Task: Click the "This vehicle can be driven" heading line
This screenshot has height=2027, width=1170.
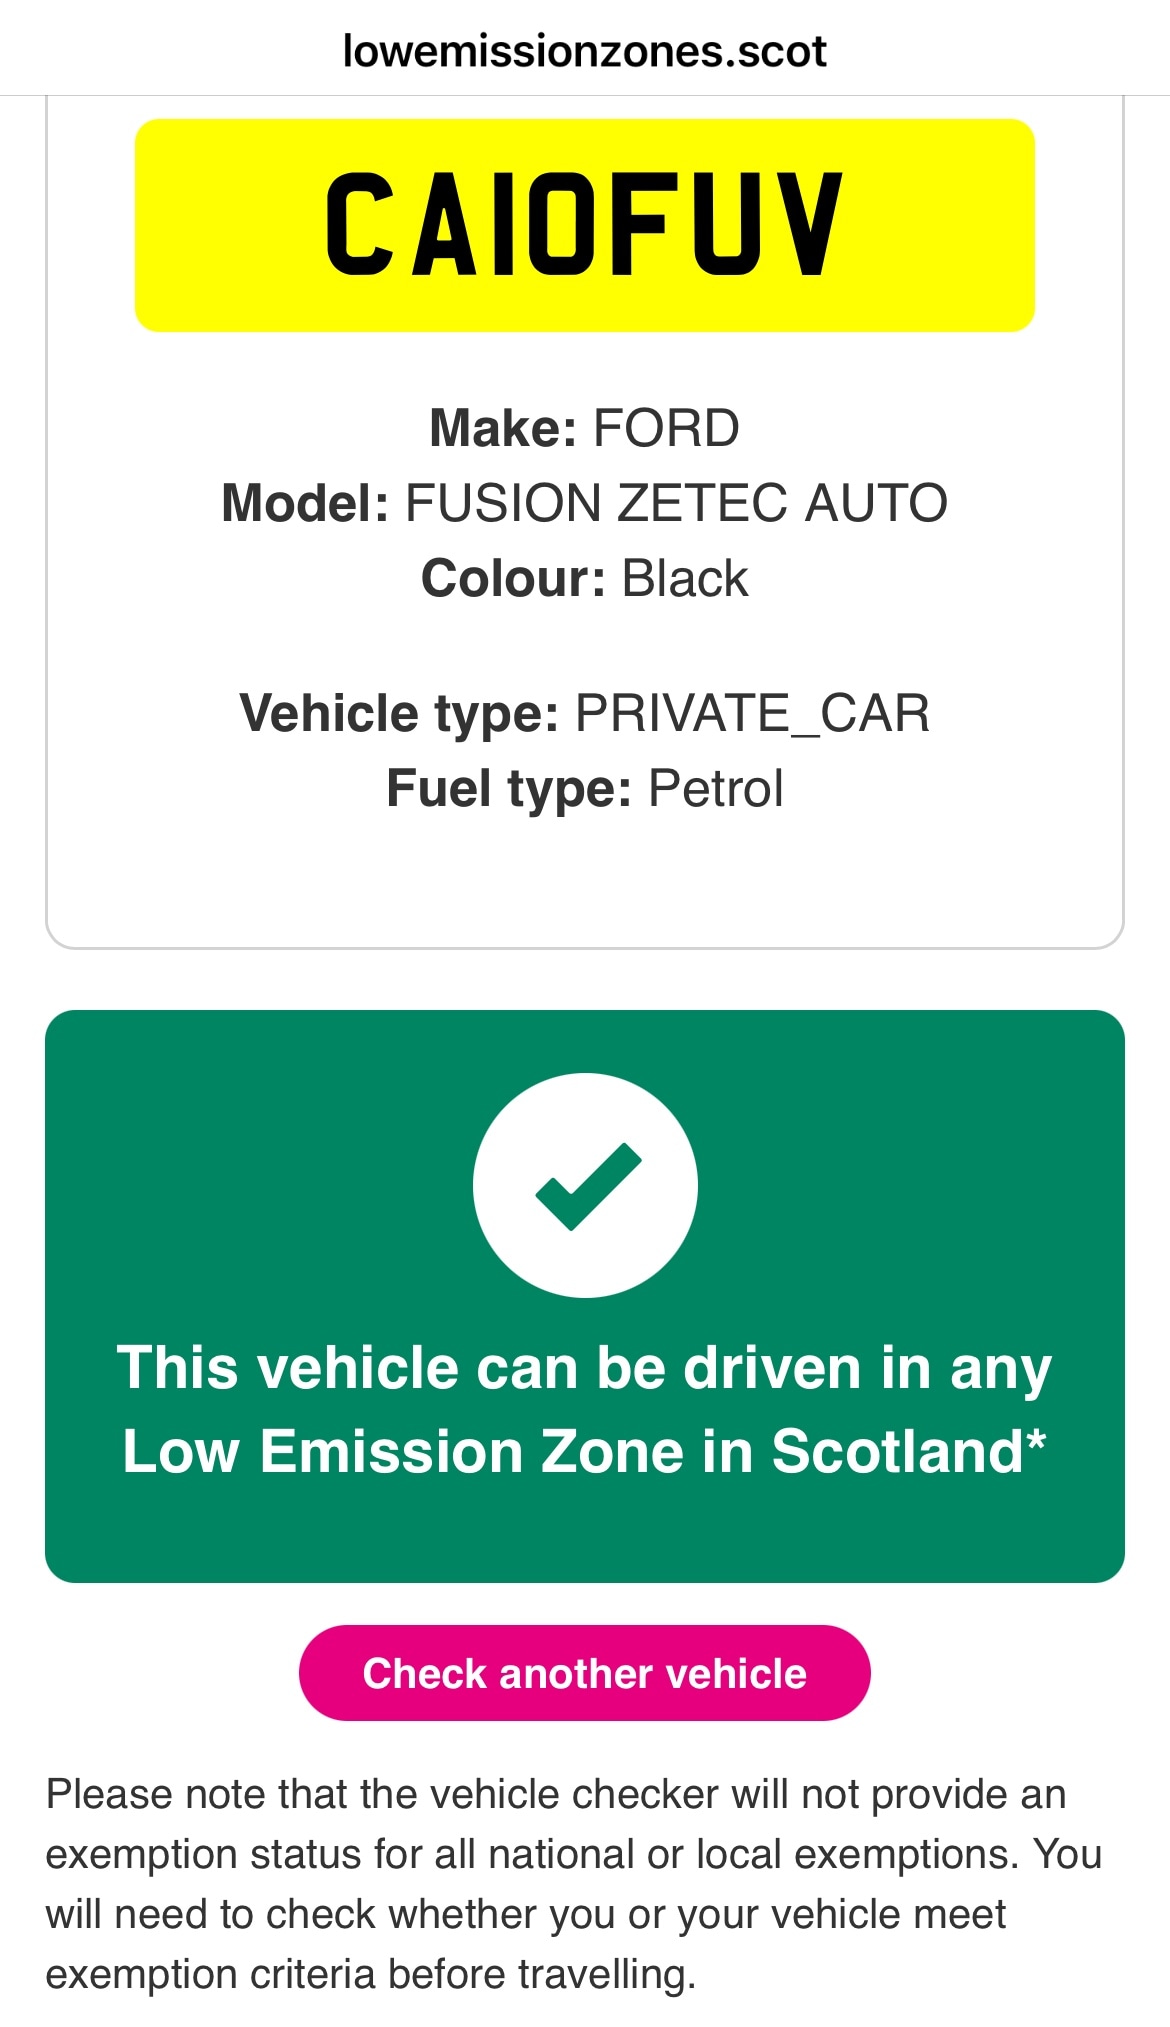Action: click(x=585, y=1367)
